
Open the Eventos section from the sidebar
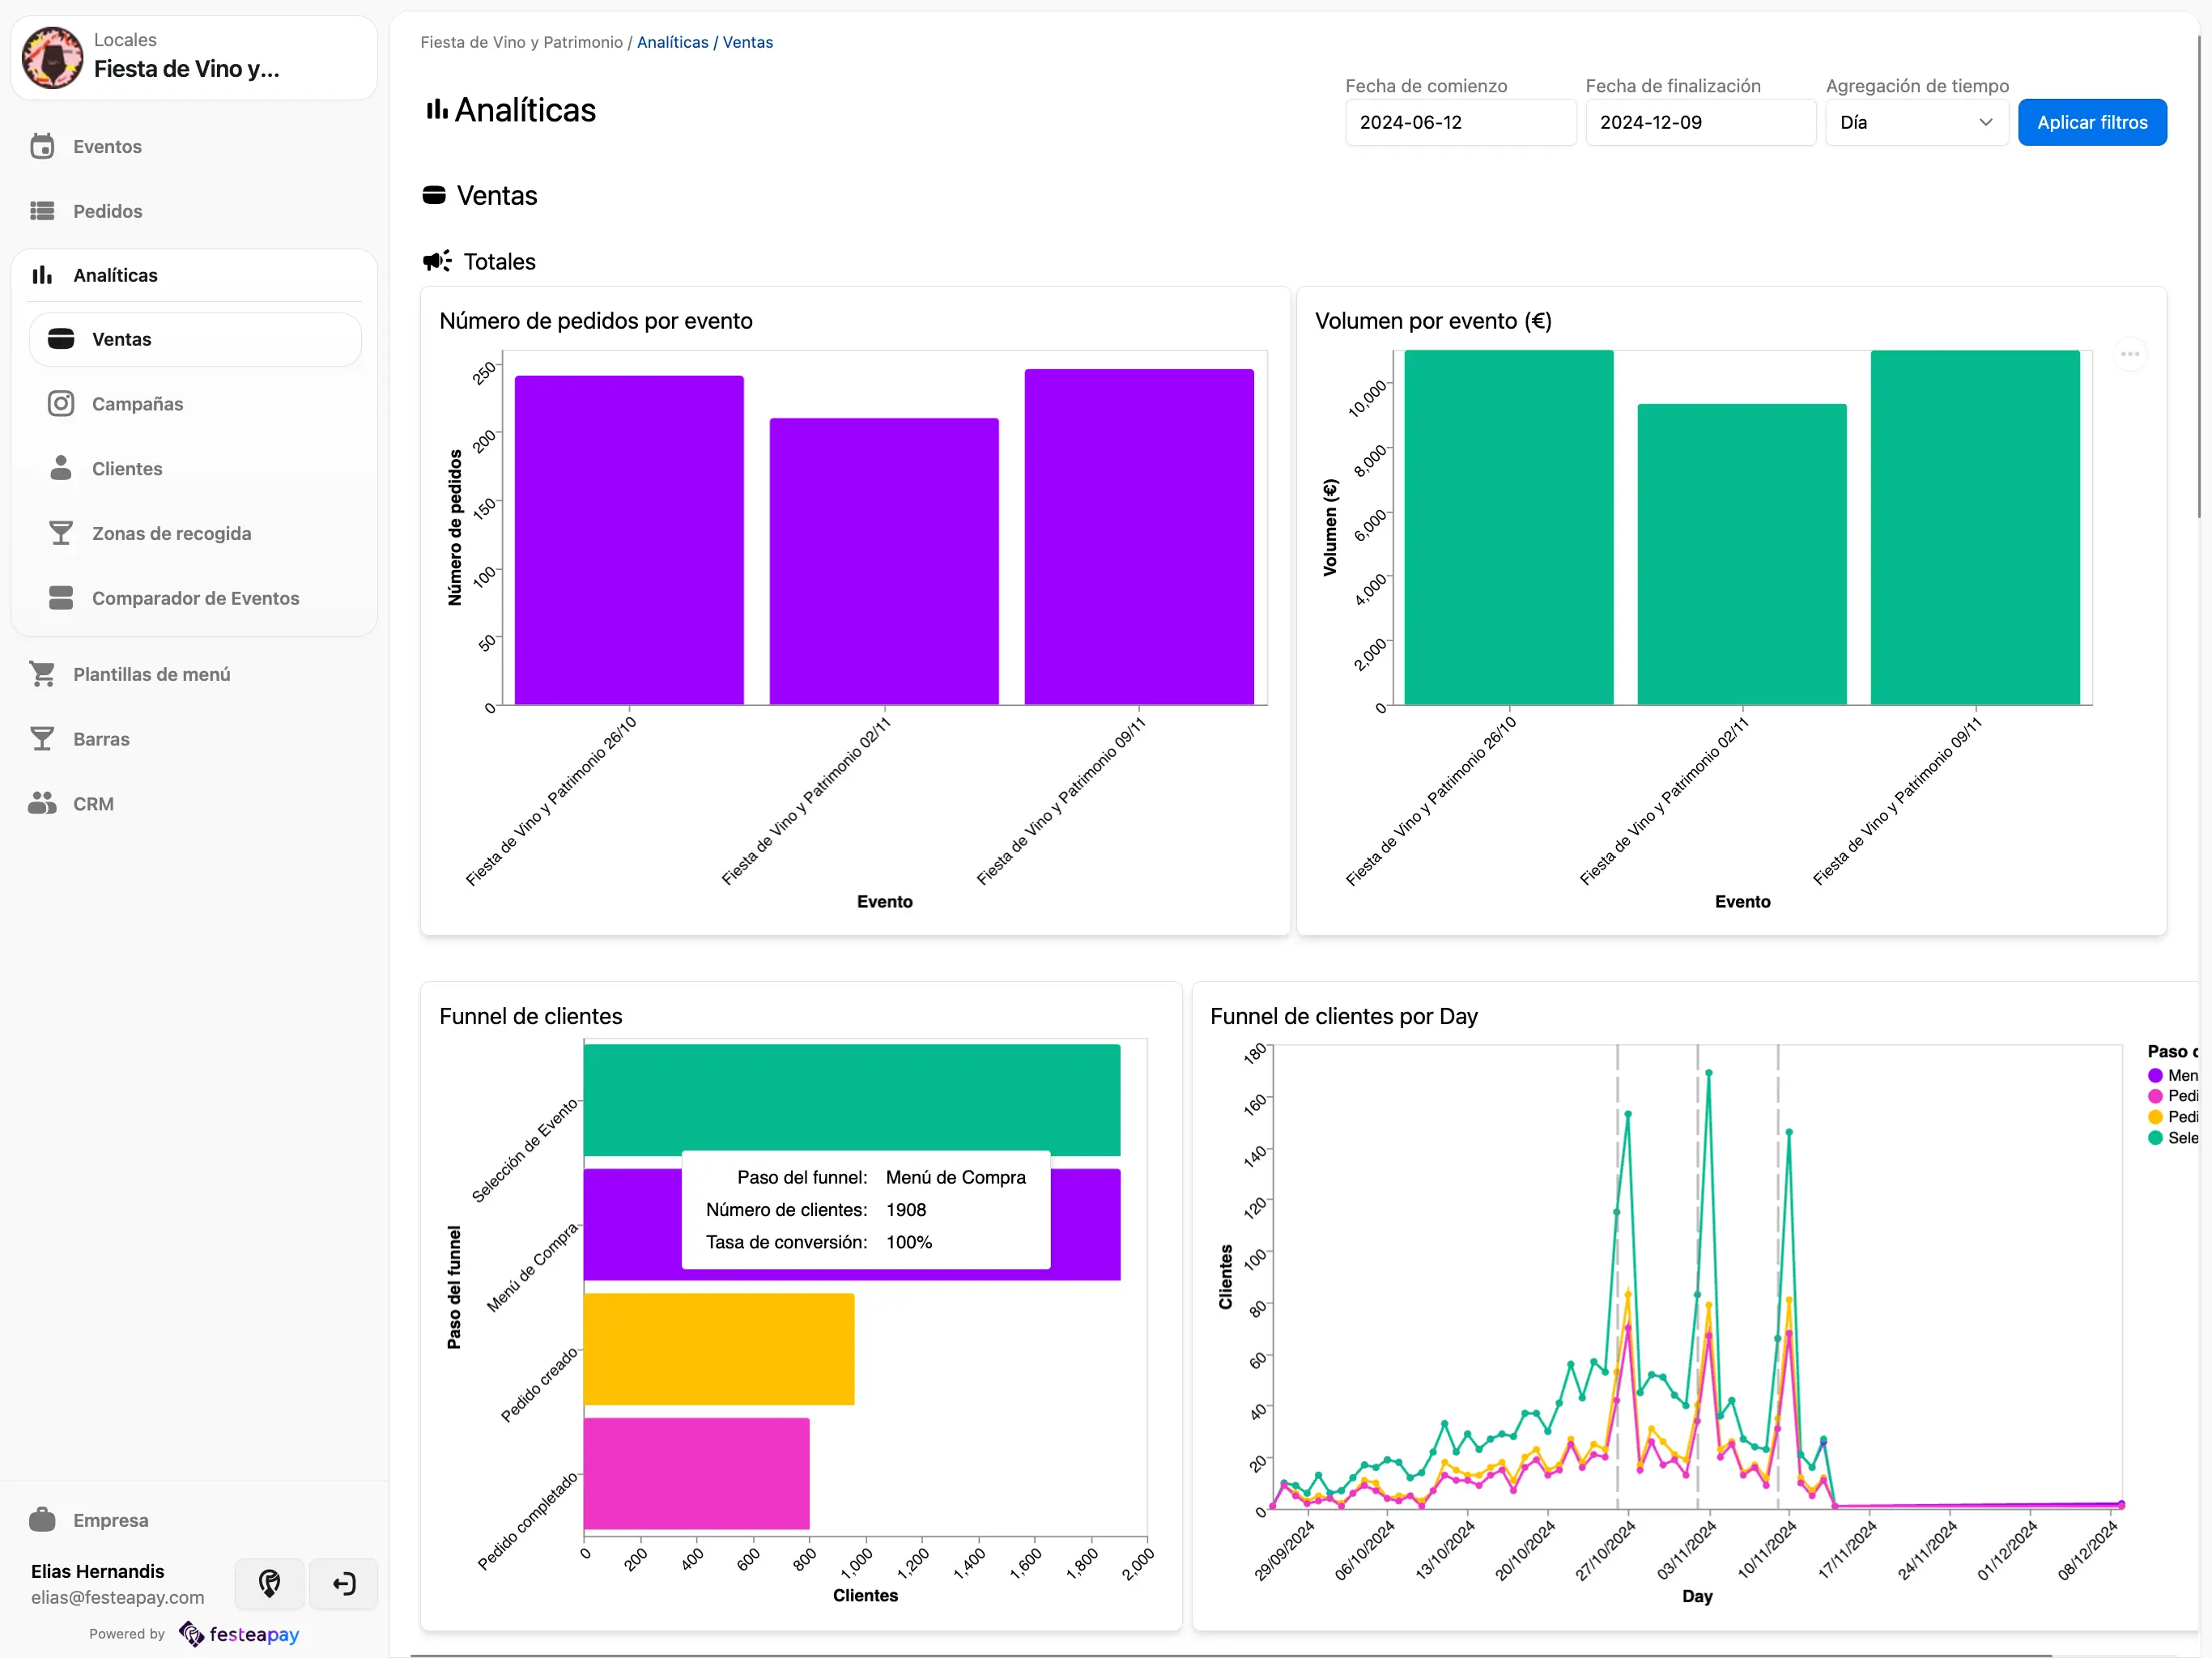(41, 146)
